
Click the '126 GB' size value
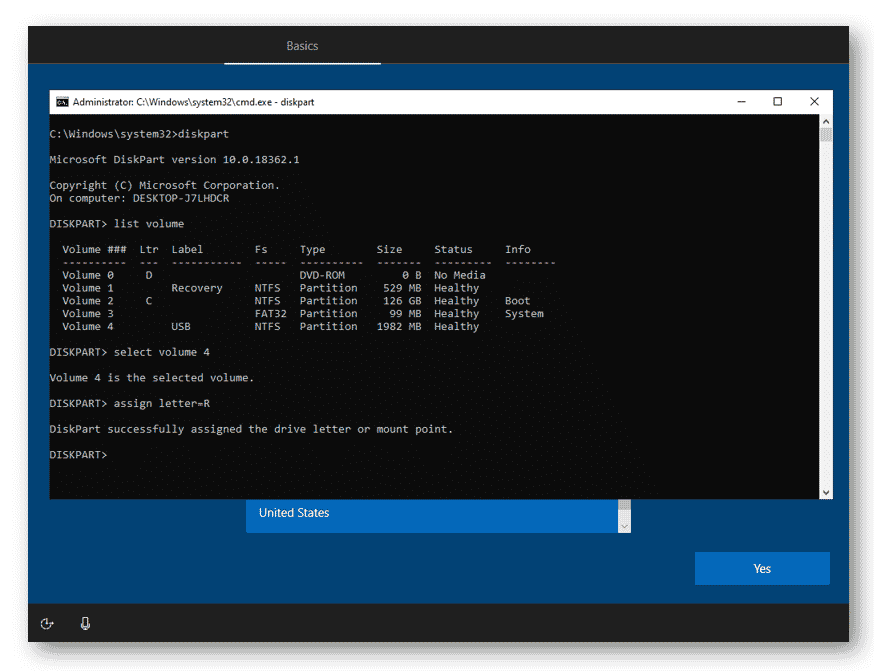[x=402, y=301]
